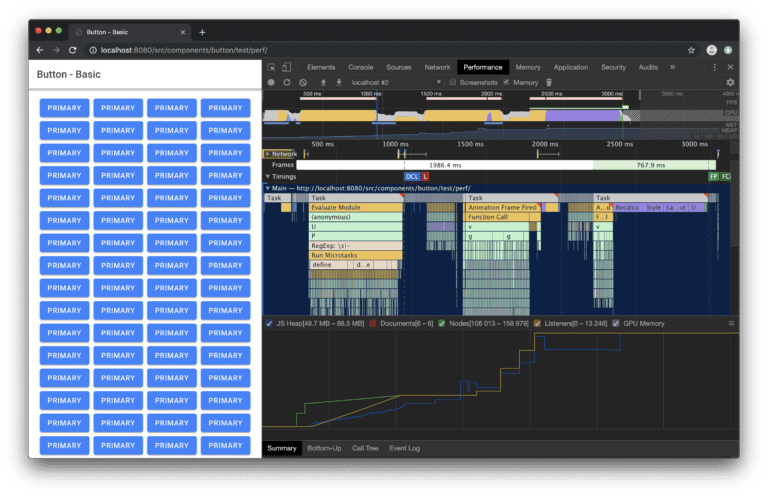Open the Chrome profile avatar
The image size is (768, 496).
pyautogui.click(x=712, y=50)
